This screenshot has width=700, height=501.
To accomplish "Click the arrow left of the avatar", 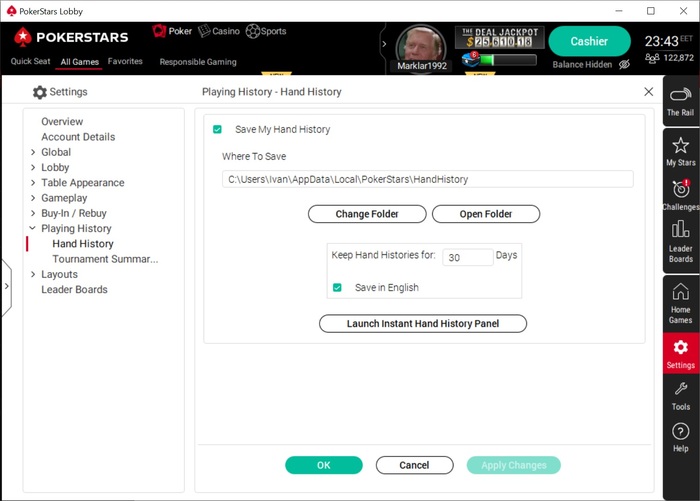I will pos(384,44).
